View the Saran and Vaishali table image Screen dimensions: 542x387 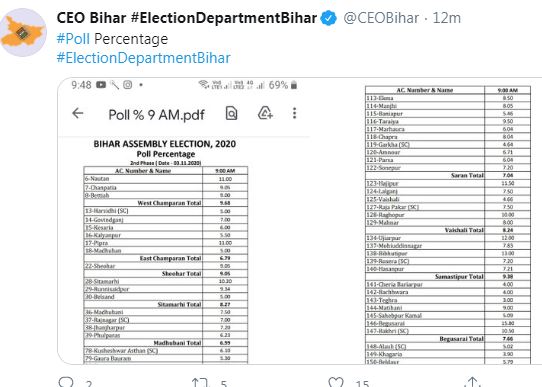pos(448,221)
